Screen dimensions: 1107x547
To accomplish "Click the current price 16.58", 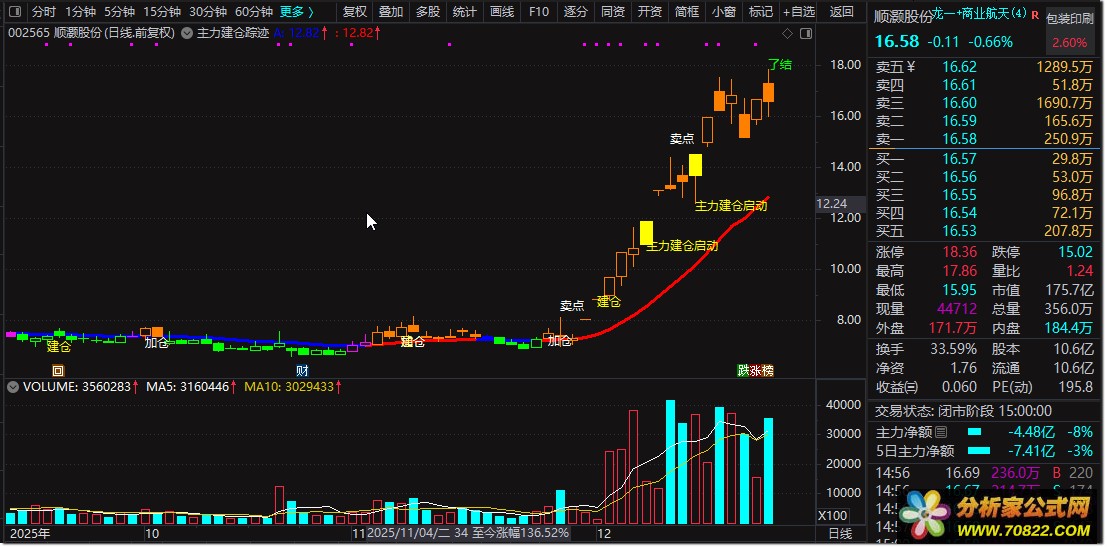I will click(x=897, y=42).
